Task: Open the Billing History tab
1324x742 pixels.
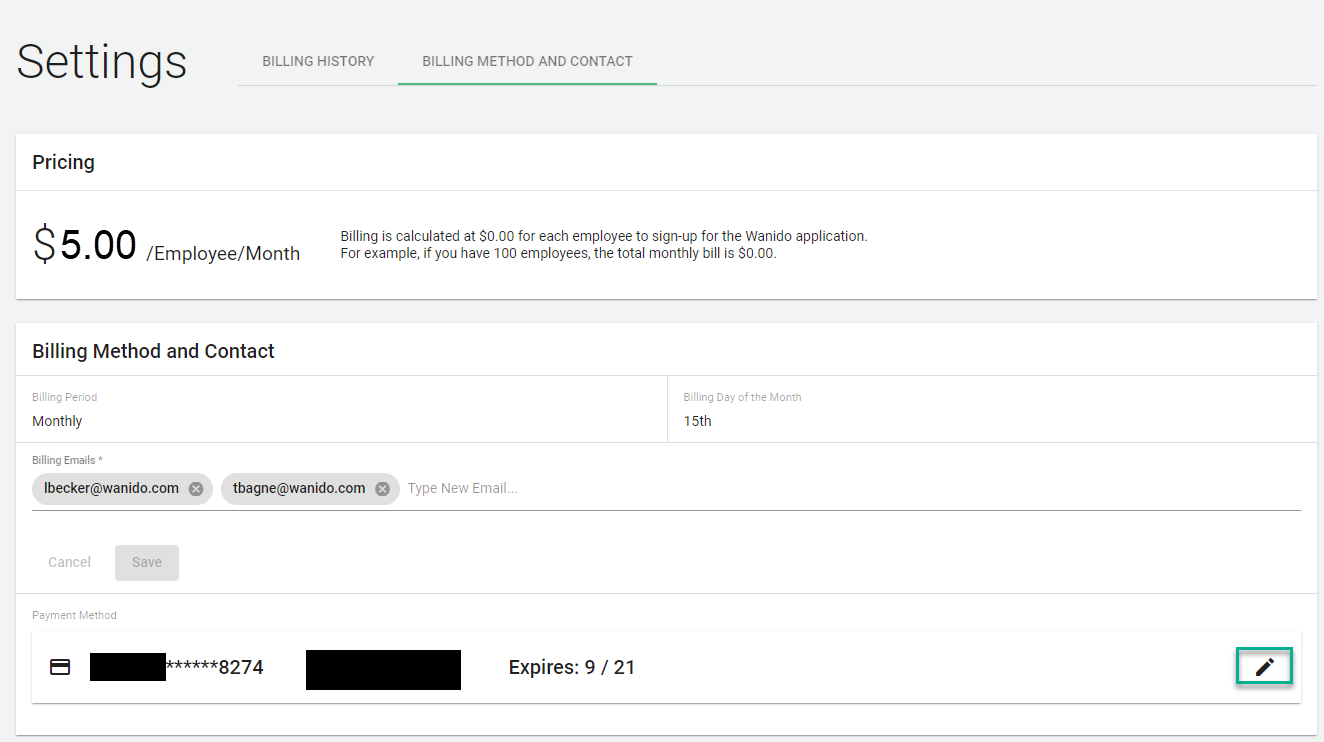Action: [x=318, y=61]
